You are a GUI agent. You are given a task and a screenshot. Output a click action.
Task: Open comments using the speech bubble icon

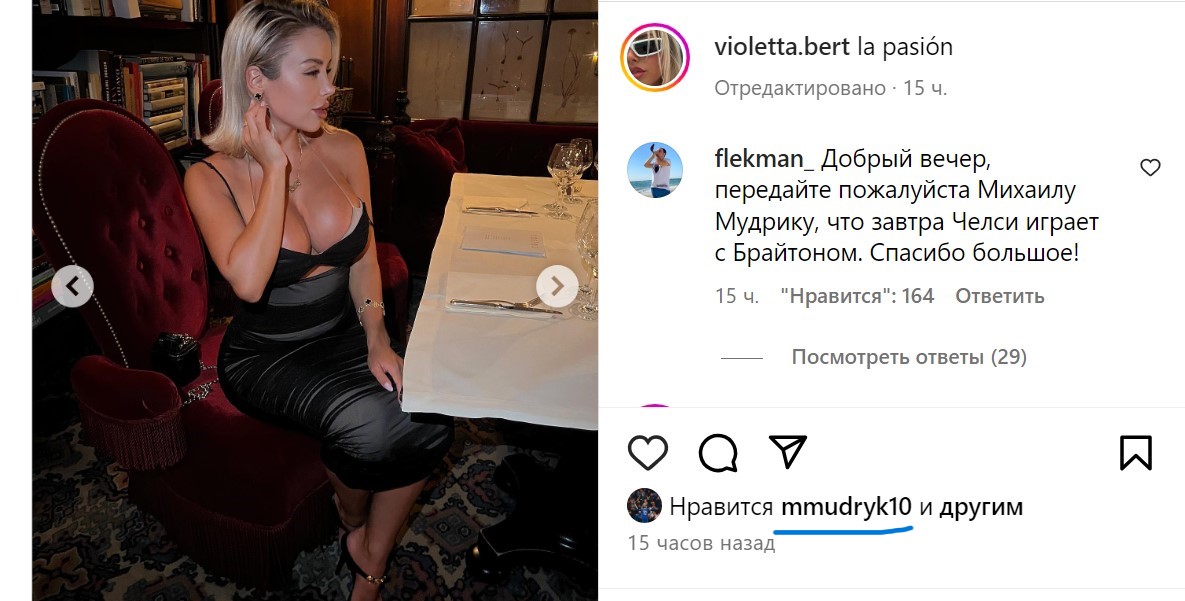(718, 453)
